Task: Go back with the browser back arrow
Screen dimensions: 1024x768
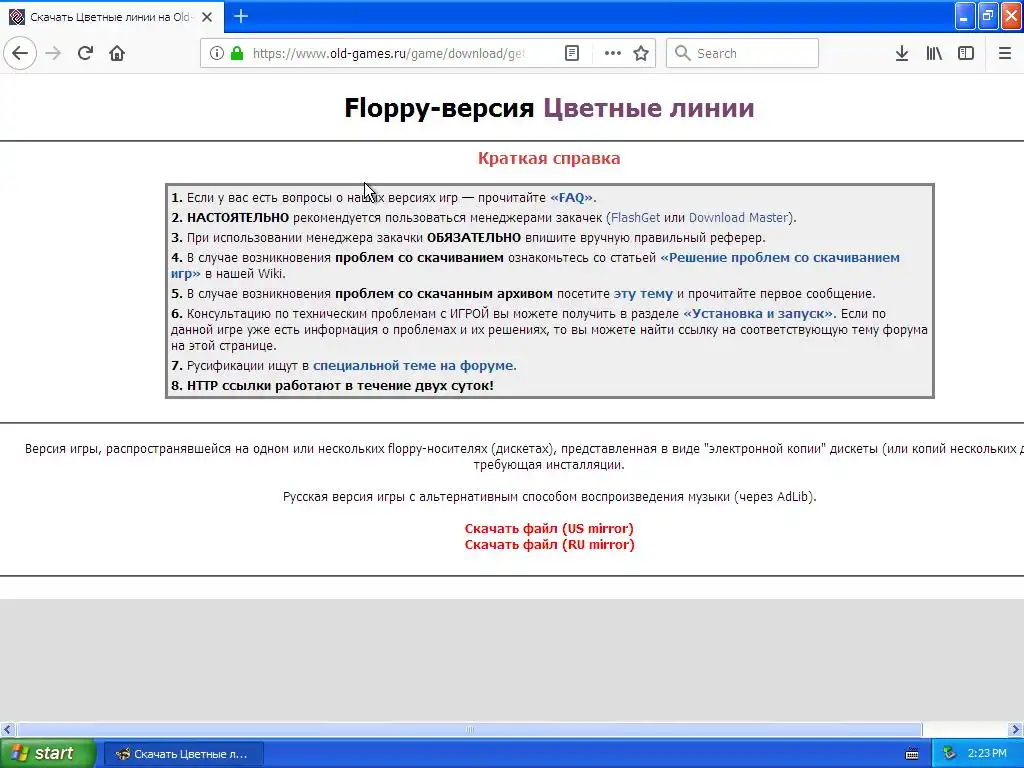Action: pyautogui.click(x=20, y=53)
